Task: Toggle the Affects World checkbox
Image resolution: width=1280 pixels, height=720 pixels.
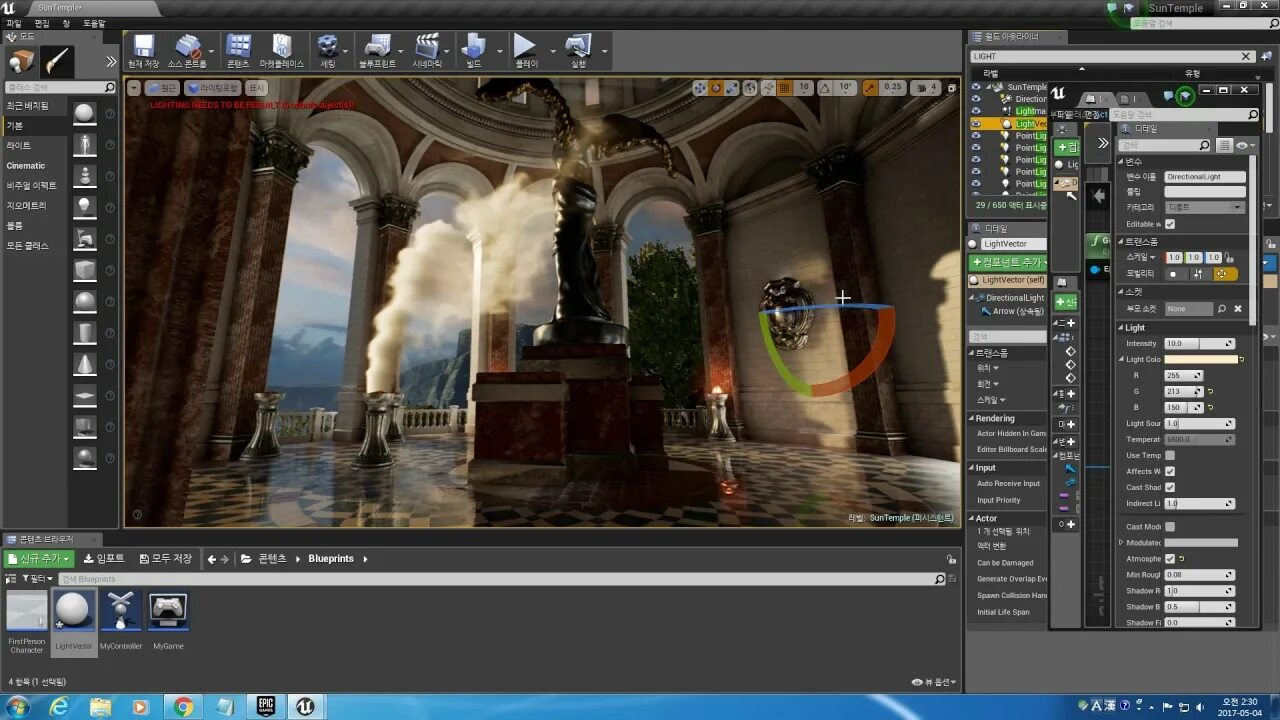Action: coord(1170,471)
